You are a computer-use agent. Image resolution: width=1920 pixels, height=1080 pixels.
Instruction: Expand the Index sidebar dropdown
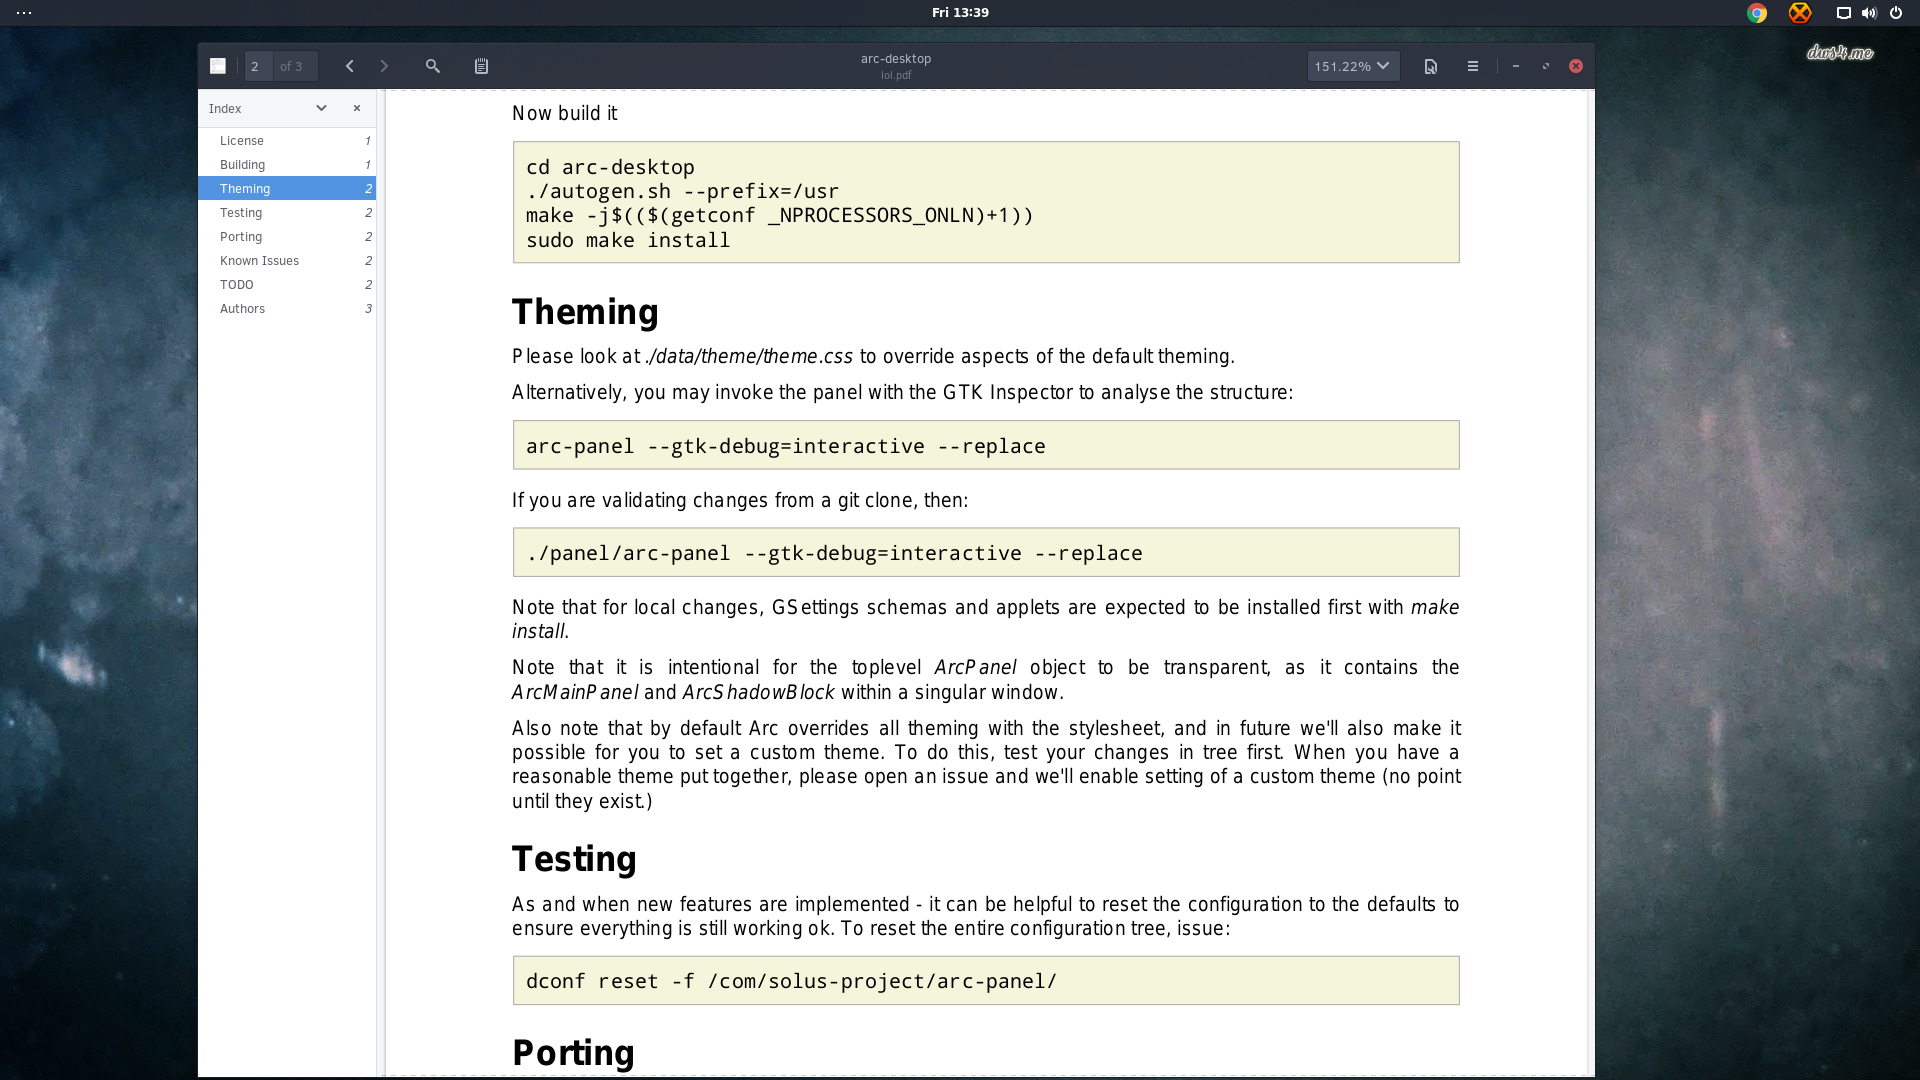coord(321,108)
